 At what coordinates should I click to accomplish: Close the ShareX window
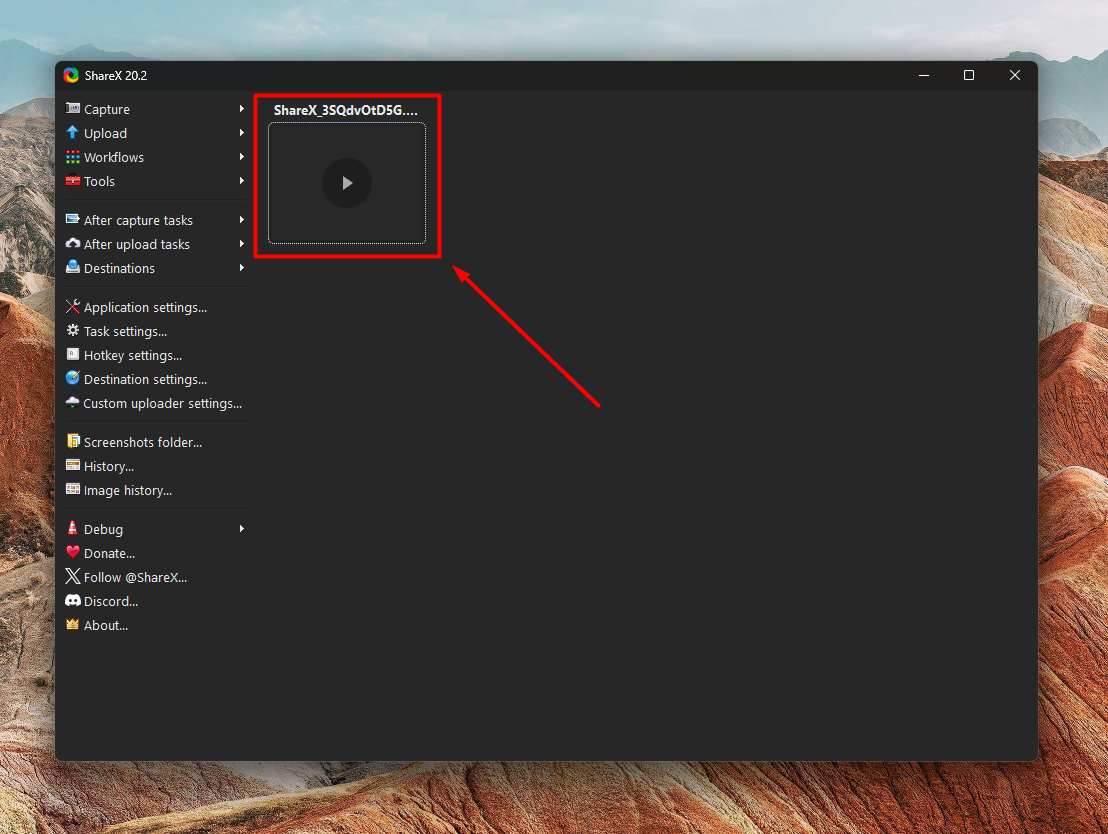pyautogui.click(x=1015, y=76)
